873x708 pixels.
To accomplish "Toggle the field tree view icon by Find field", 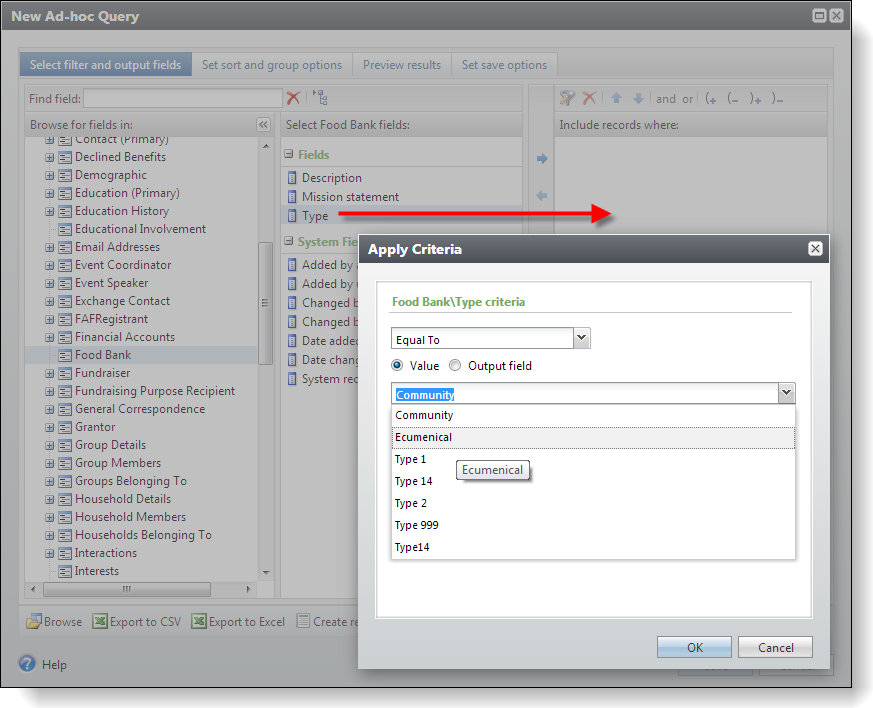I will click(x=321, y=98).
